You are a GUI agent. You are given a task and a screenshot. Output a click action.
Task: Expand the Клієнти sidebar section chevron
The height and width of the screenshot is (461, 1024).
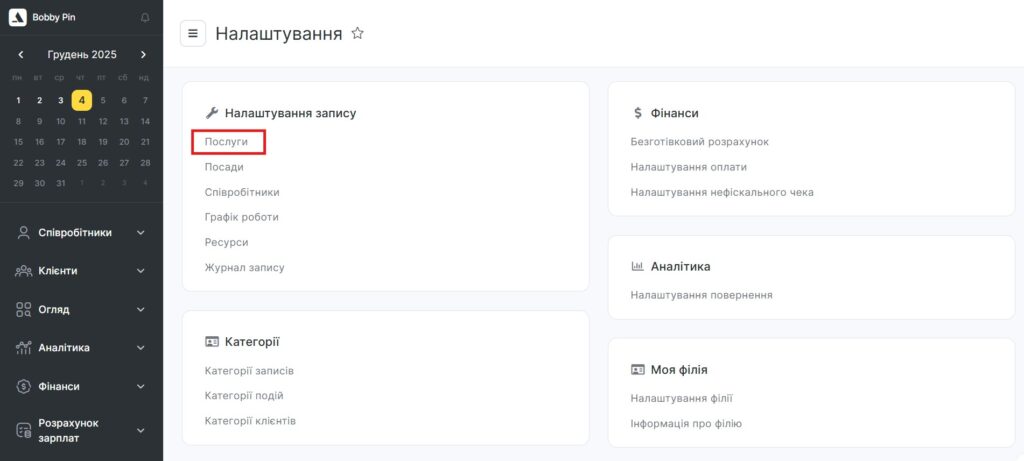pos(141,271)
